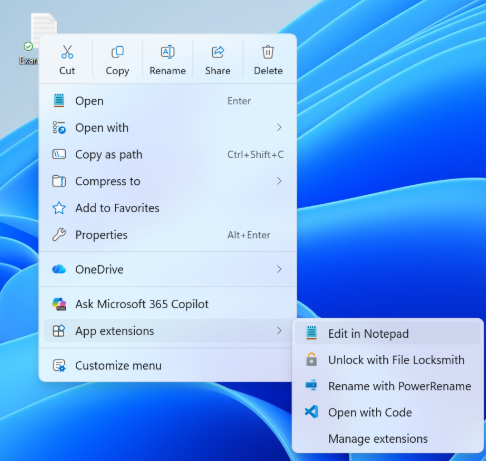
Task: Click the Enter shortcut hint
Action: pyautogui.click(x=239, y=101)
